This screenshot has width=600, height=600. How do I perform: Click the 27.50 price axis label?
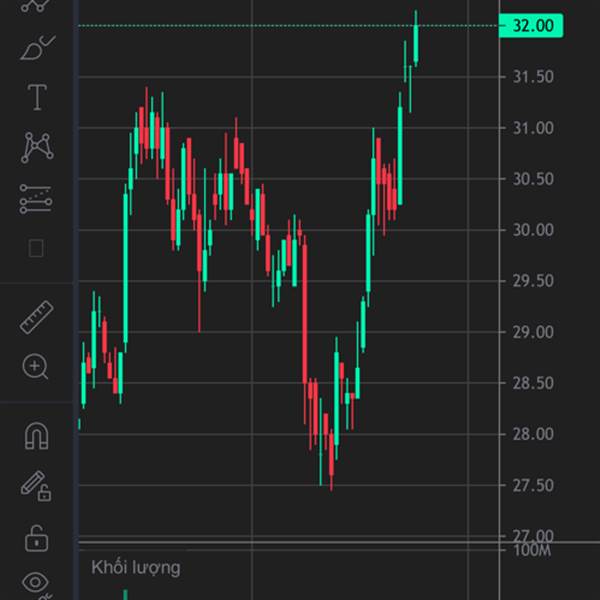point(533,486)
